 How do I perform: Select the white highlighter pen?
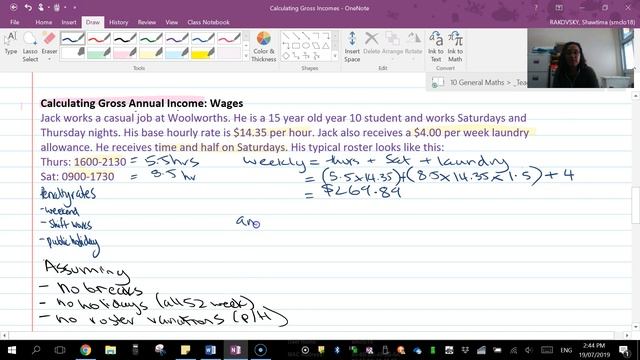pyautogui.click(x=73, y=53)
